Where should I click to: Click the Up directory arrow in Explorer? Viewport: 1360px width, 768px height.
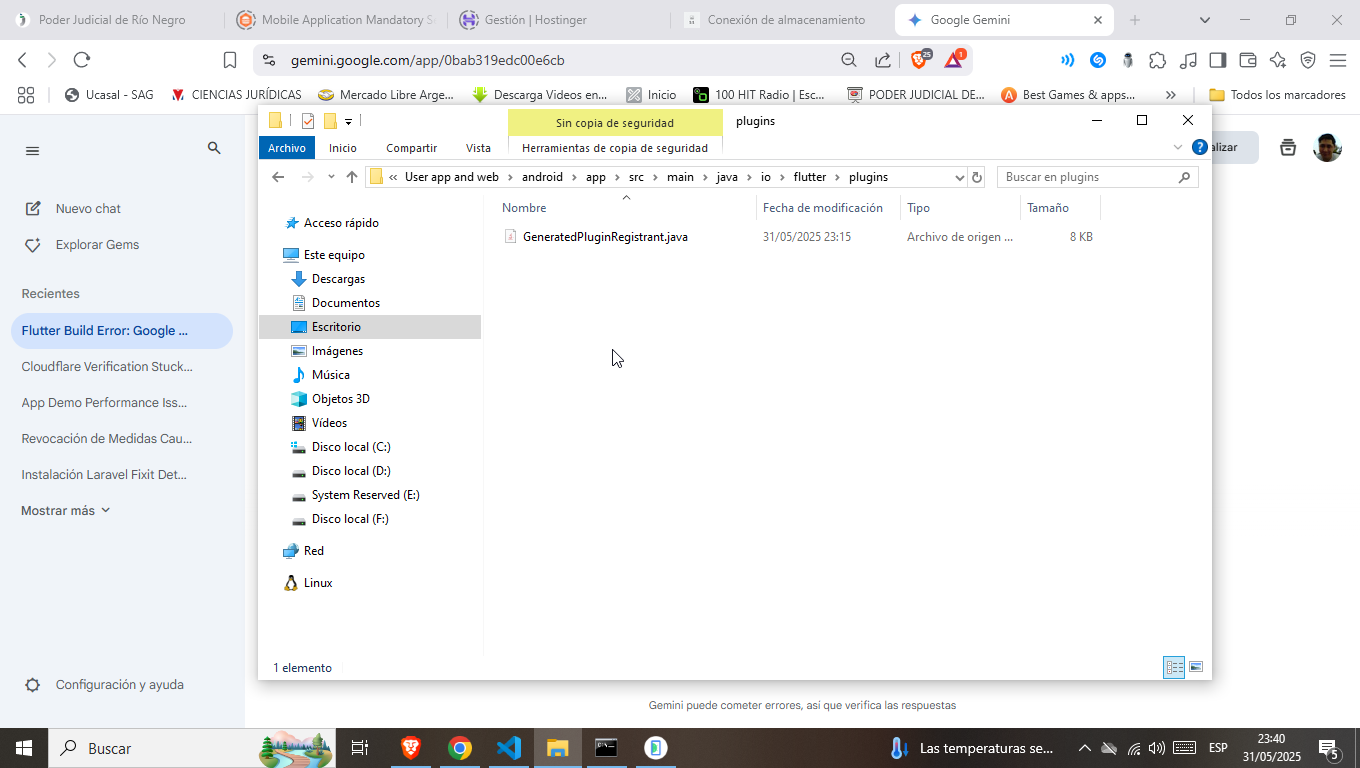(x=351, y=177)
